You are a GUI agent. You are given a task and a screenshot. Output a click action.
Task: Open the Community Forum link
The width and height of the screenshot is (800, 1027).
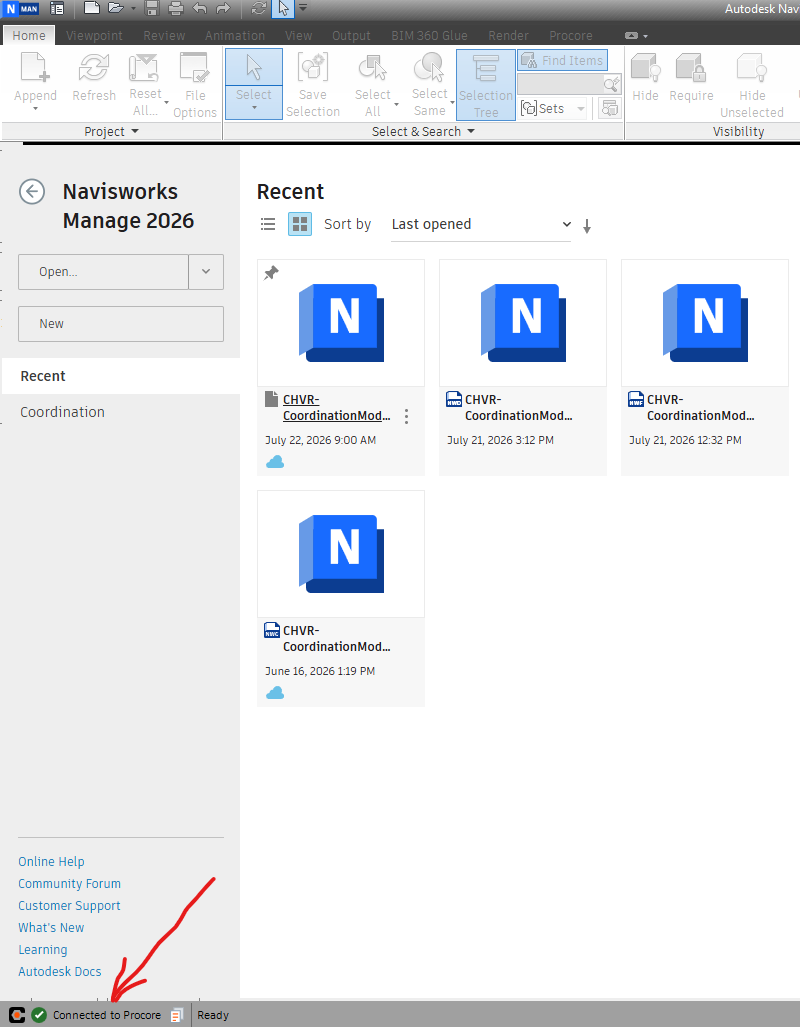pos(69,884)
